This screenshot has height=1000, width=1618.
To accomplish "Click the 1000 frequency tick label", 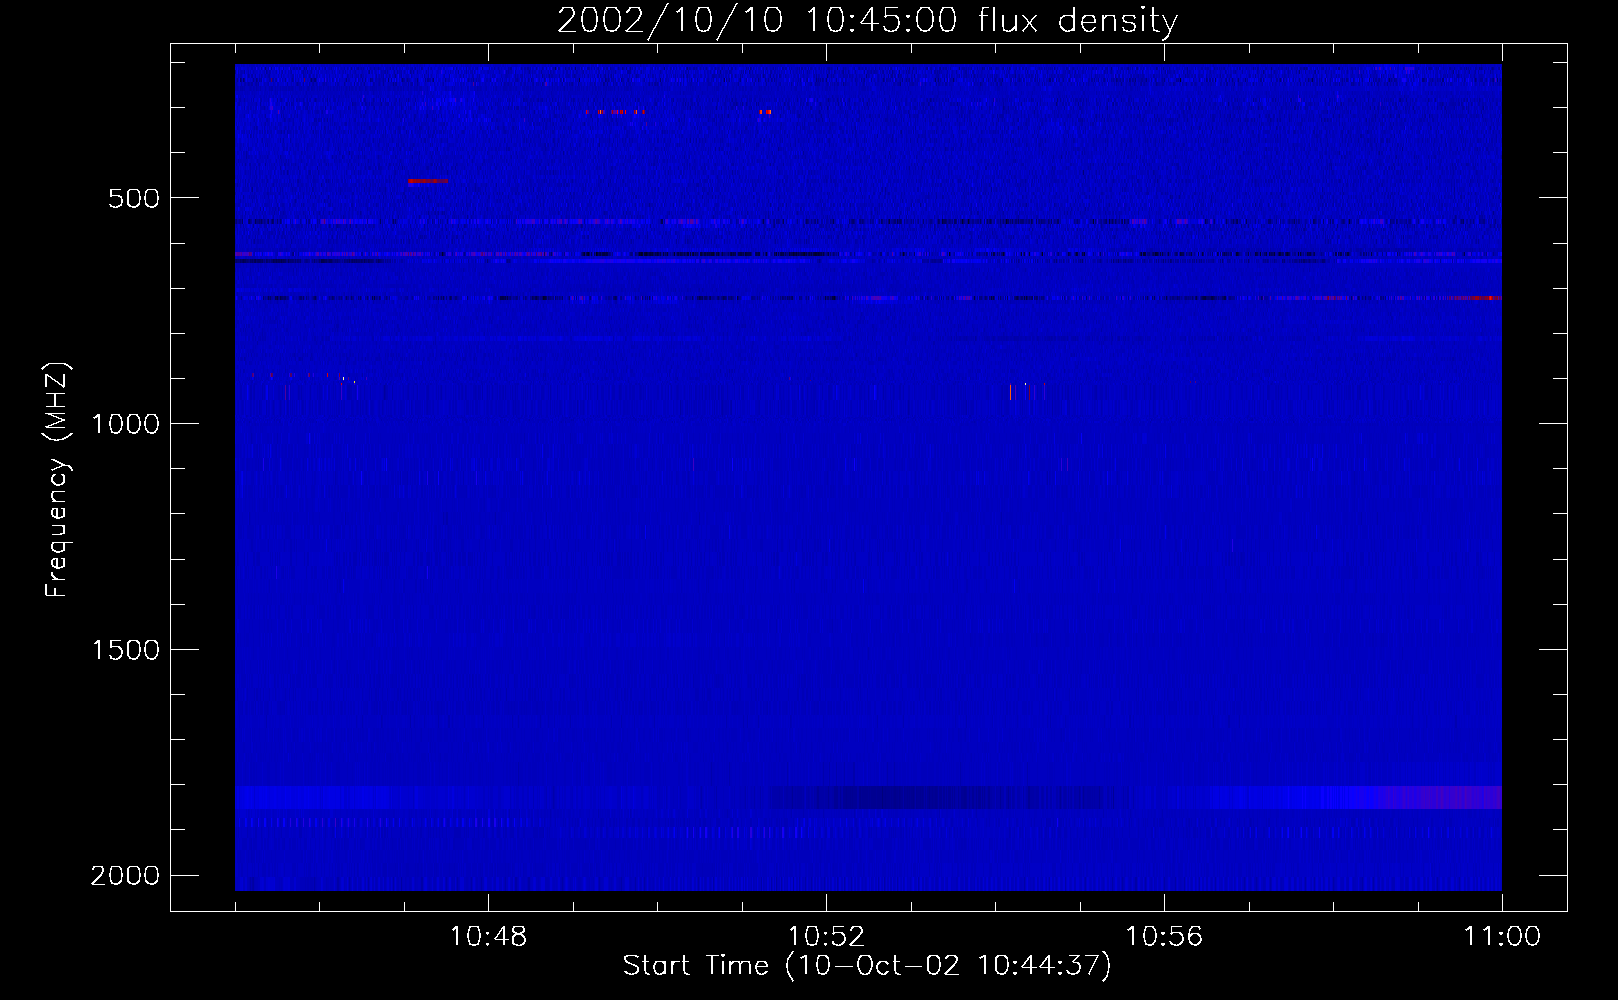I will coord(125,424).
